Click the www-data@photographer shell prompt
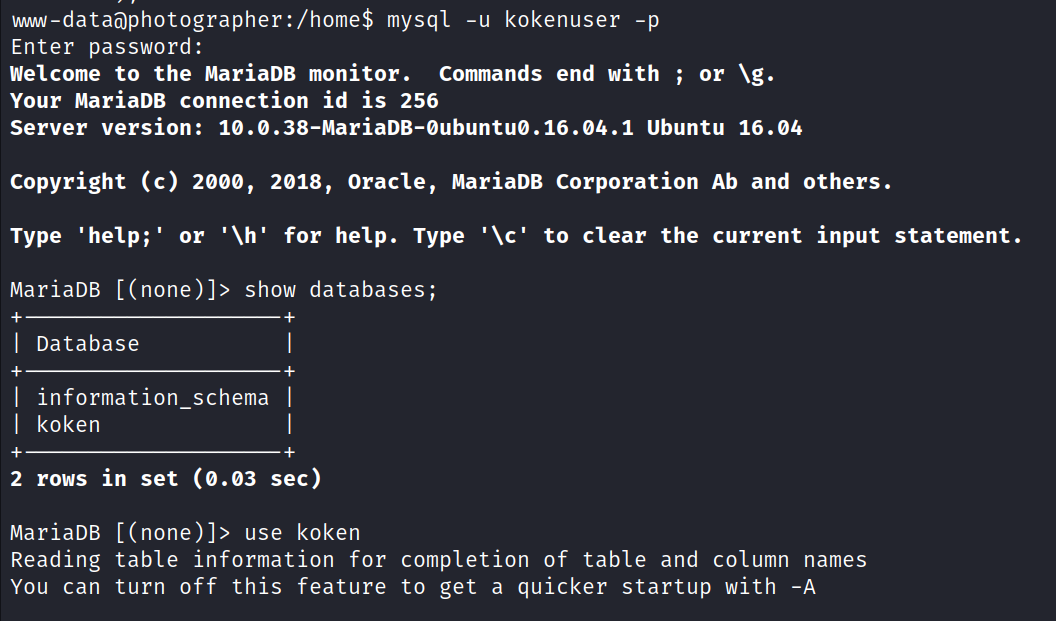 (x=192, y=20)
